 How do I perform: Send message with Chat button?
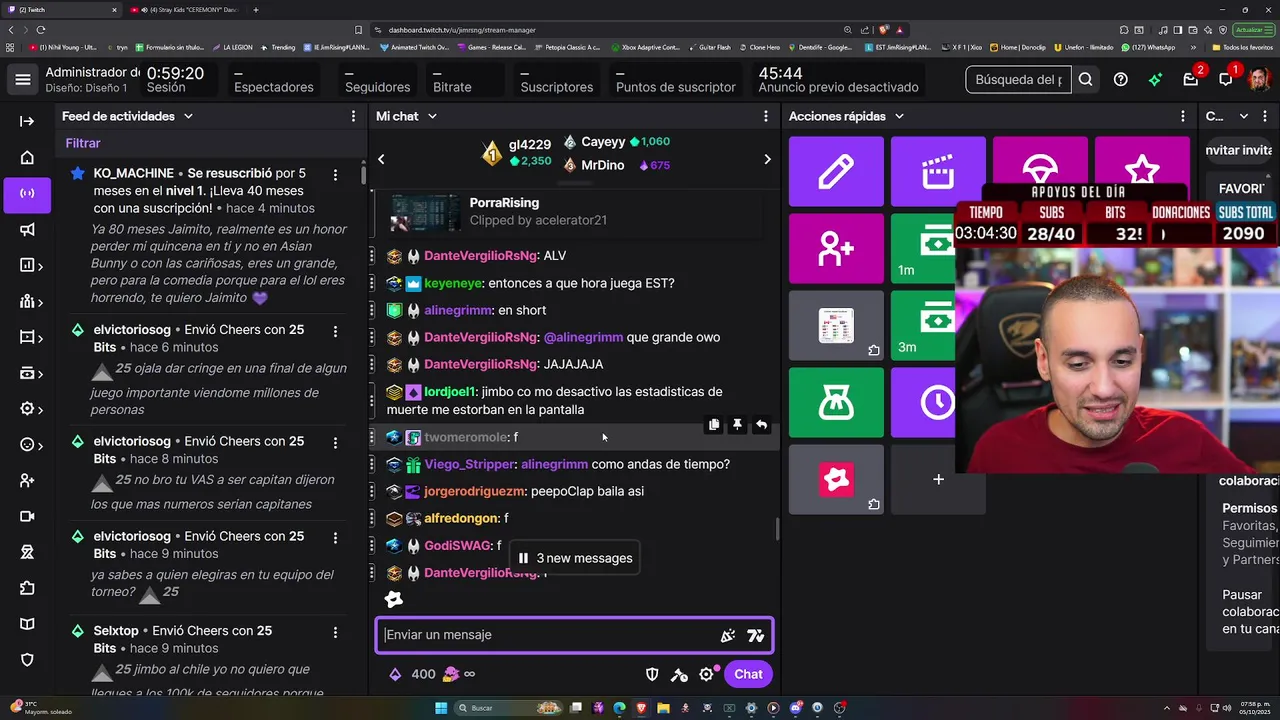click(748, 674)
